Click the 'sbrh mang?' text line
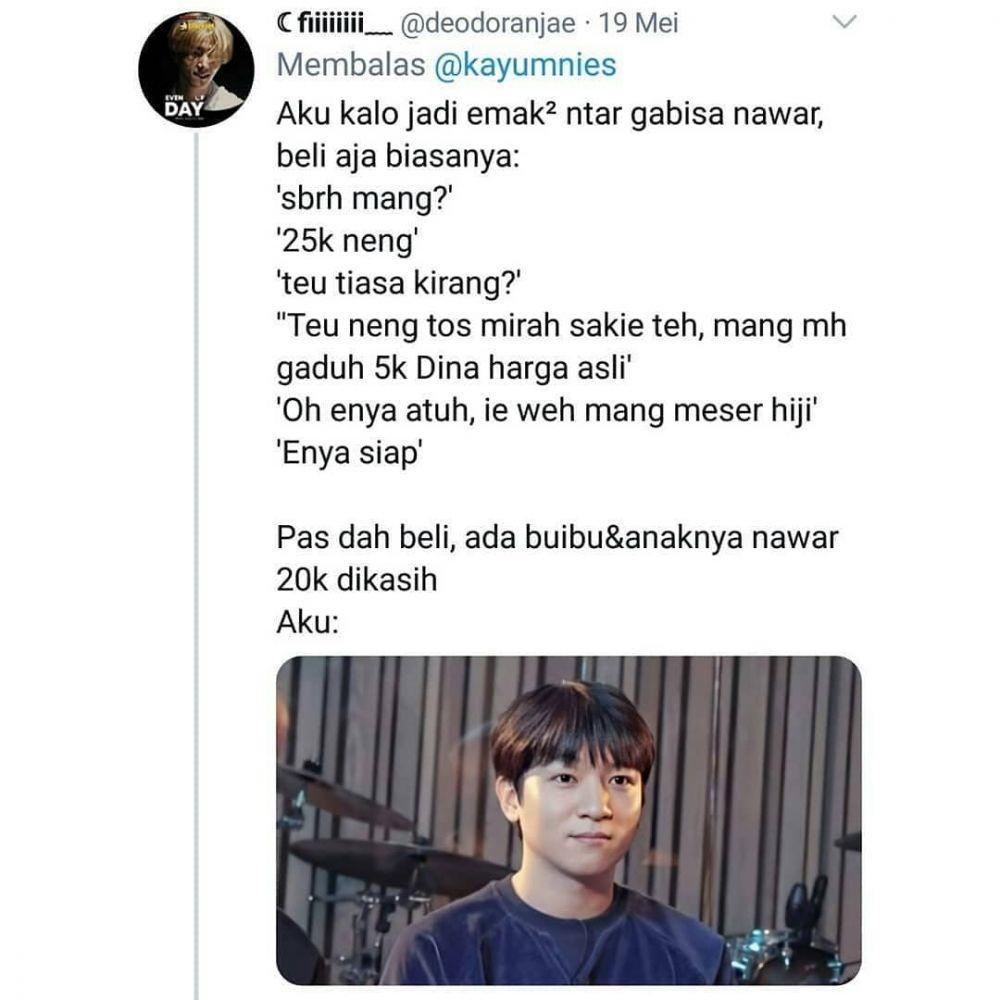 pos(364,199)
